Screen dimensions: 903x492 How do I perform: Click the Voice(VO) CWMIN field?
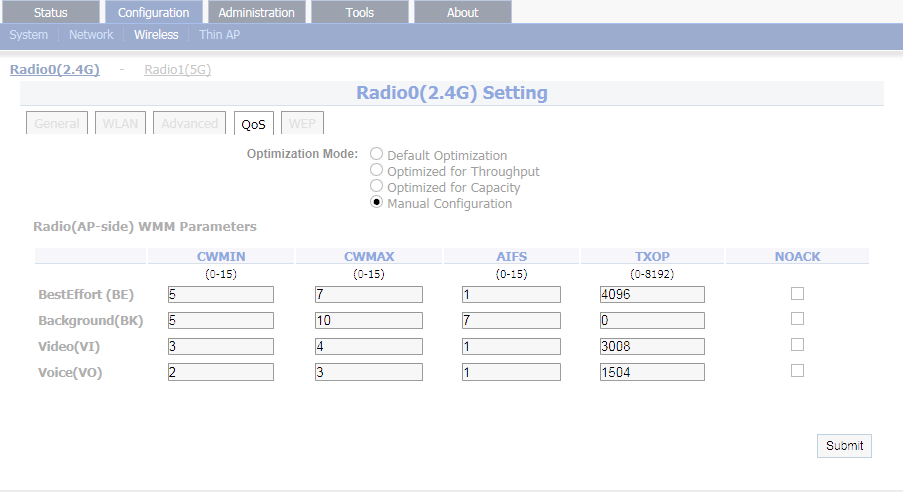tap(221, 372)
